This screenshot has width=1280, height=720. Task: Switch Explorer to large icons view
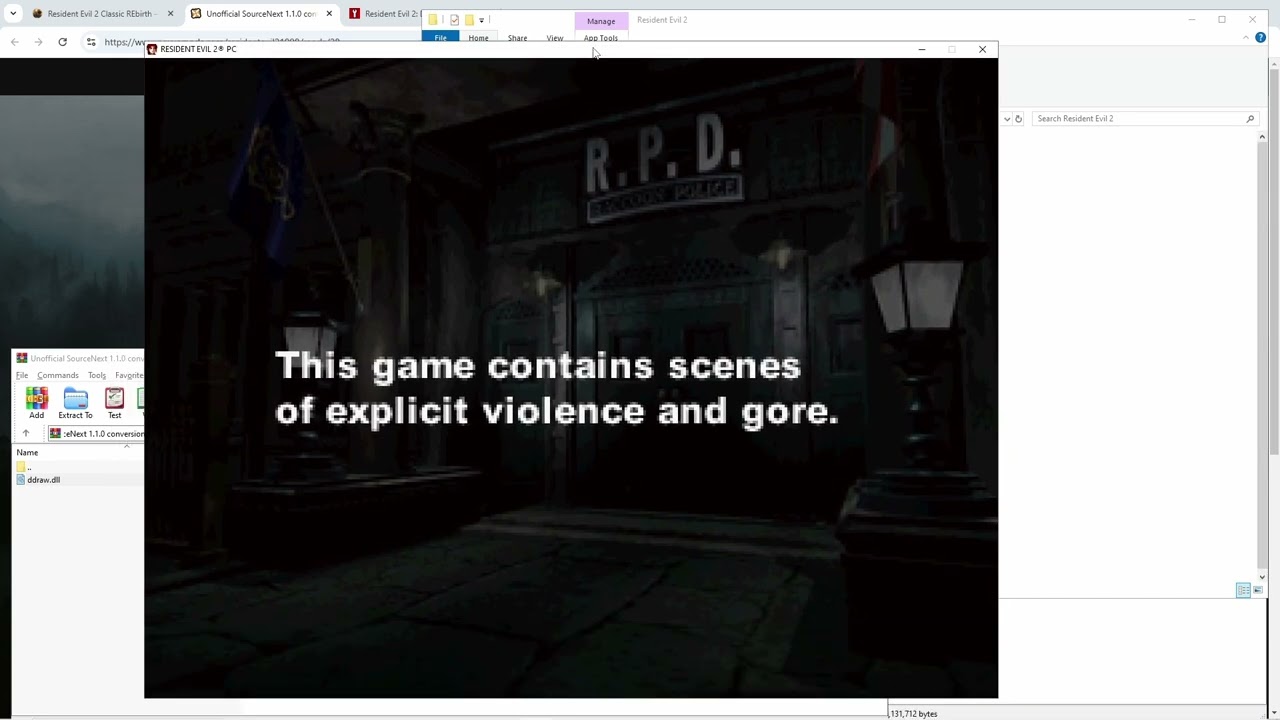(x=1258, y=590)
